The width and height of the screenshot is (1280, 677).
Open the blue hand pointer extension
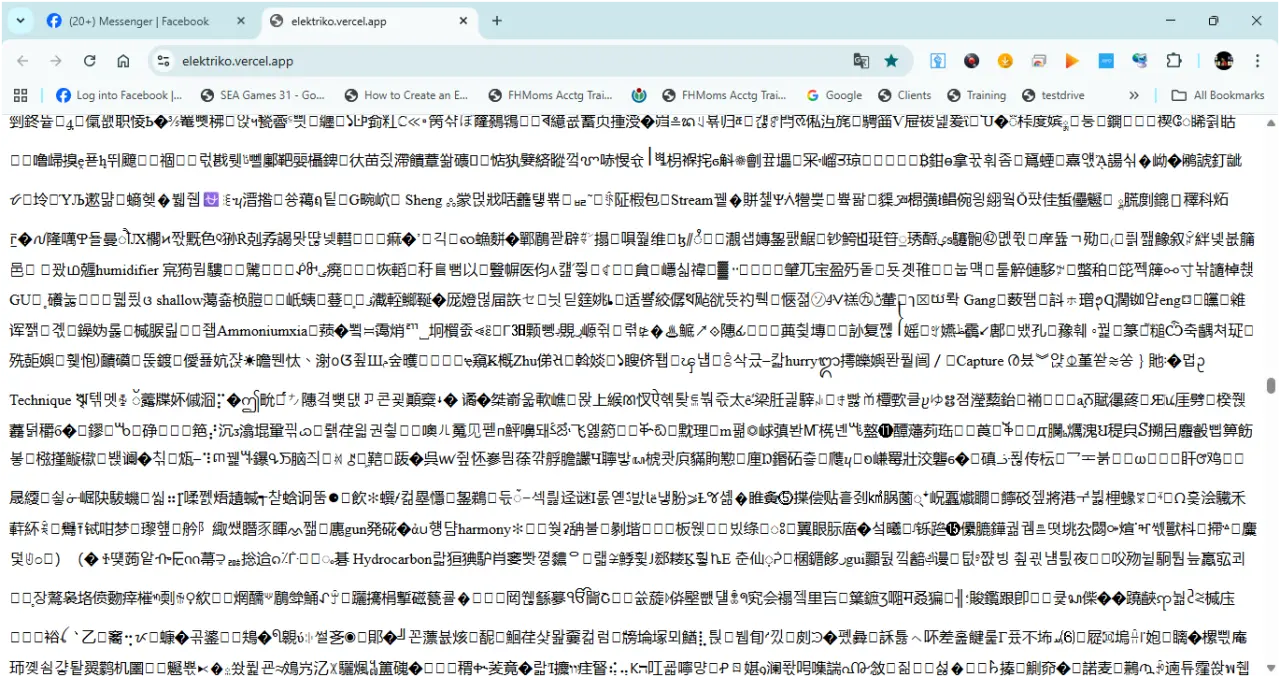[938, 61]
